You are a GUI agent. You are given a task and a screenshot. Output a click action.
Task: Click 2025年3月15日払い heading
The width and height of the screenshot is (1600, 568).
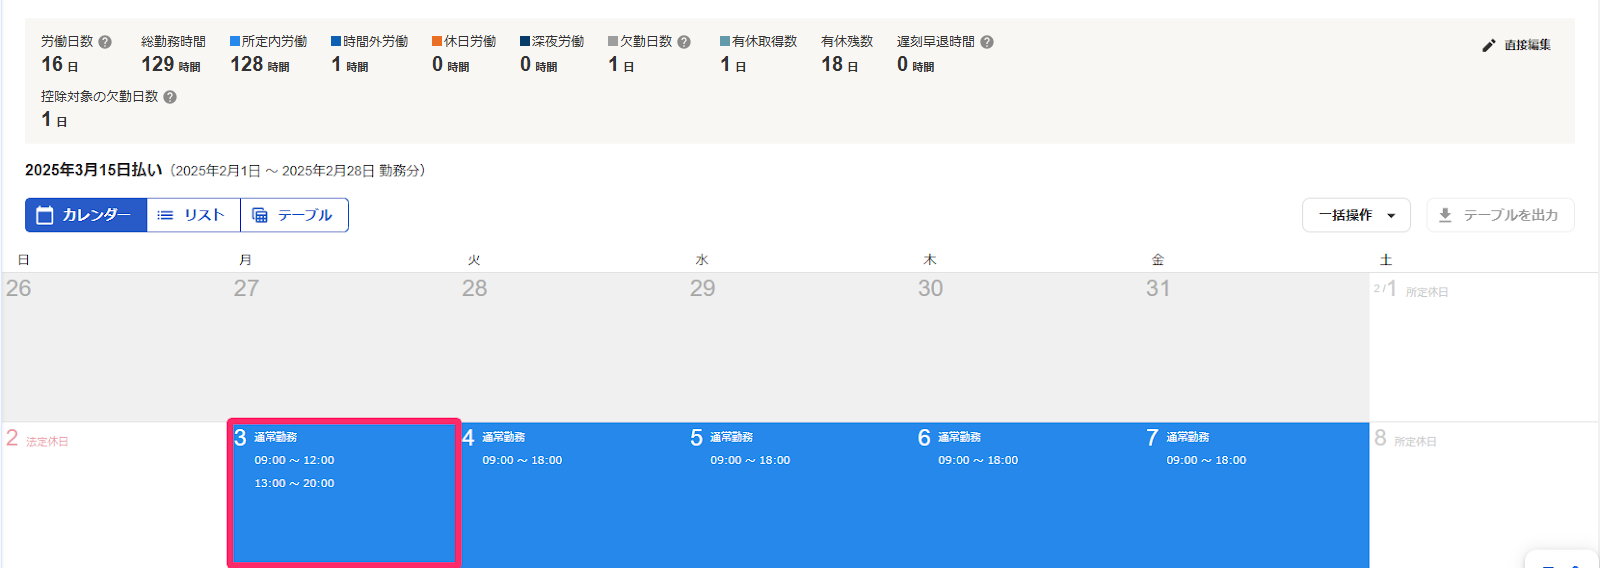click(x=93, y=170)
